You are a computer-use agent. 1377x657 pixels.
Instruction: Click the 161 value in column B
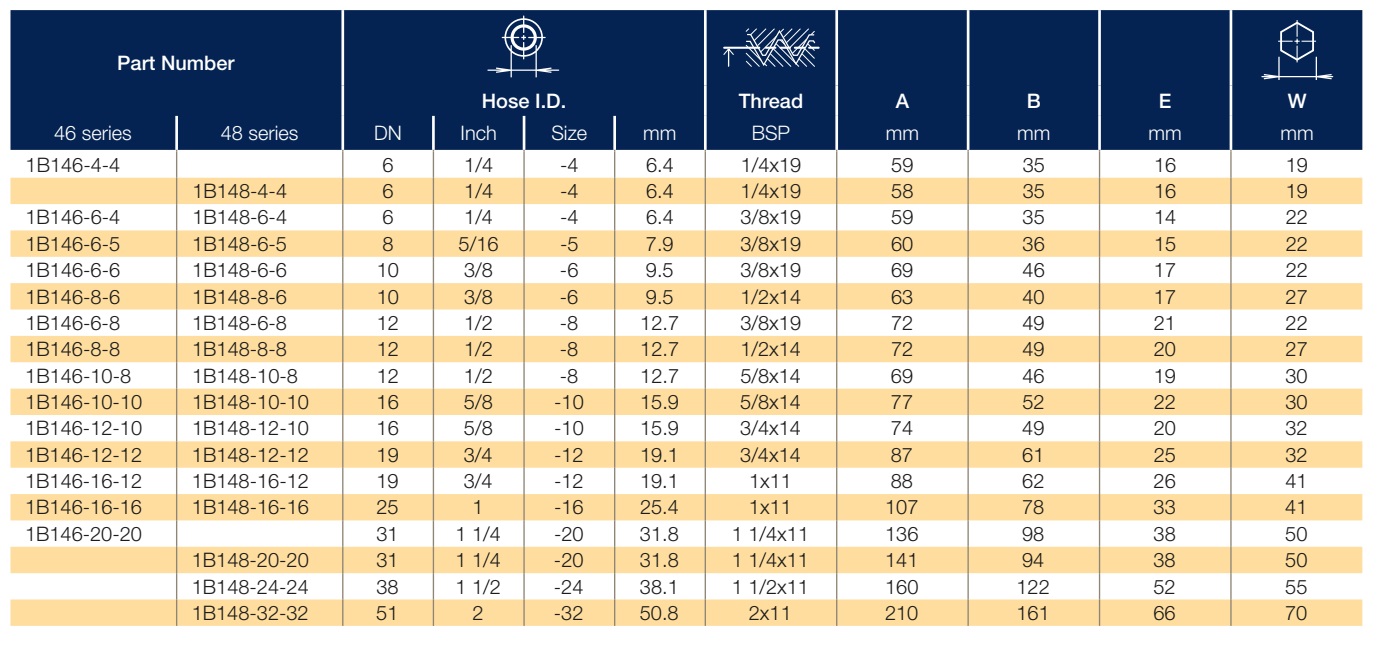point(1033,613)
